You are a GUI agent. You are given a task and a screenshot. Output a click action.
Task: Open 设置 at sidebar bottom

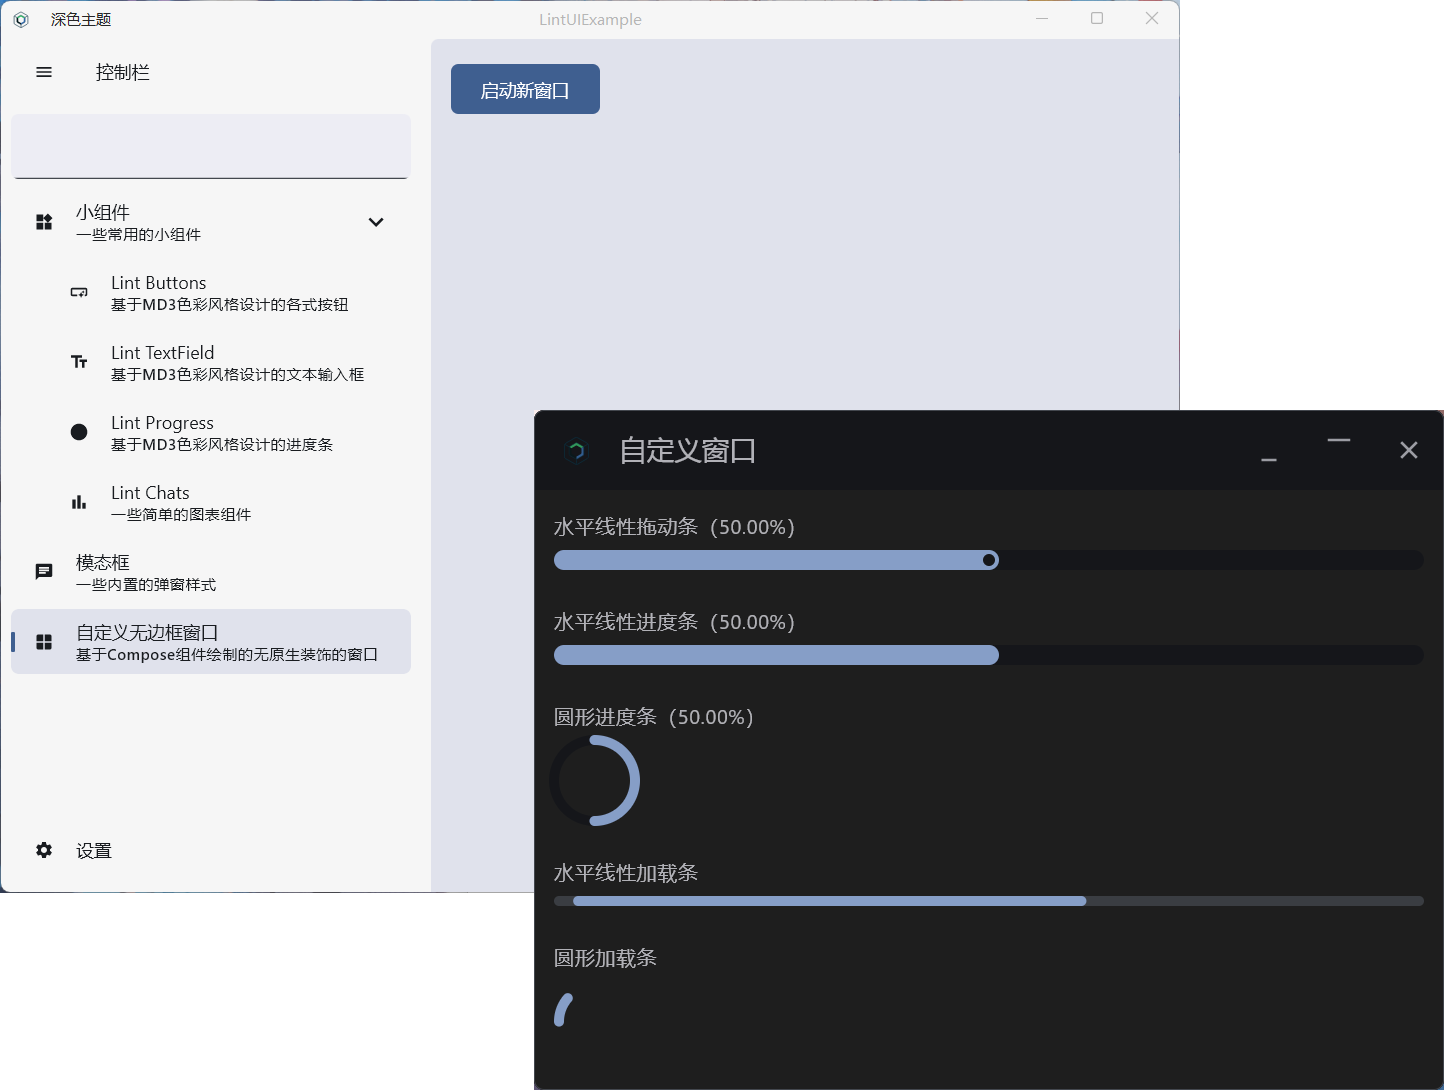pyautogui.click(x=211, y=850)
